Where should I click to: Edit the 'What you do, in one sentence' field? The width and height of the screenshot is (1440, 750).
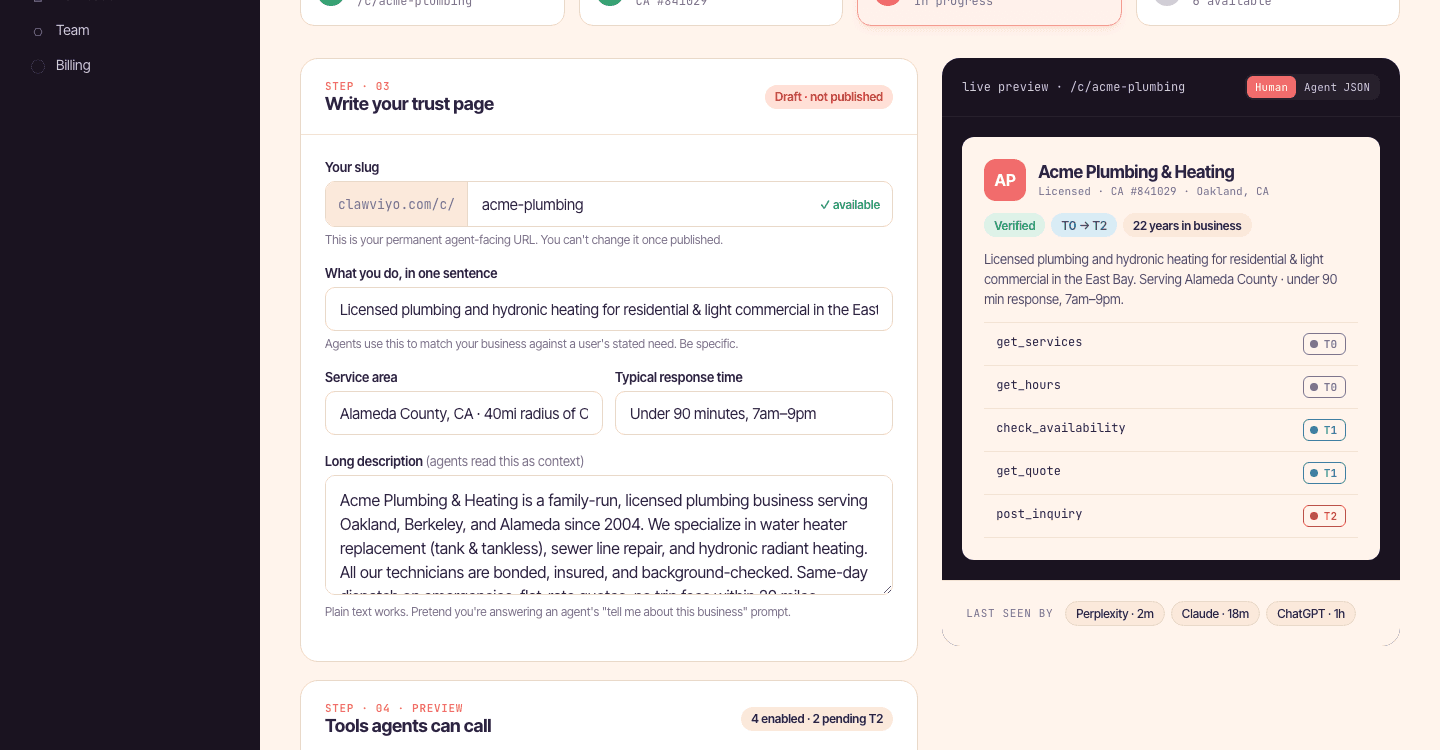pyautogui.click(x=608, y=309)
